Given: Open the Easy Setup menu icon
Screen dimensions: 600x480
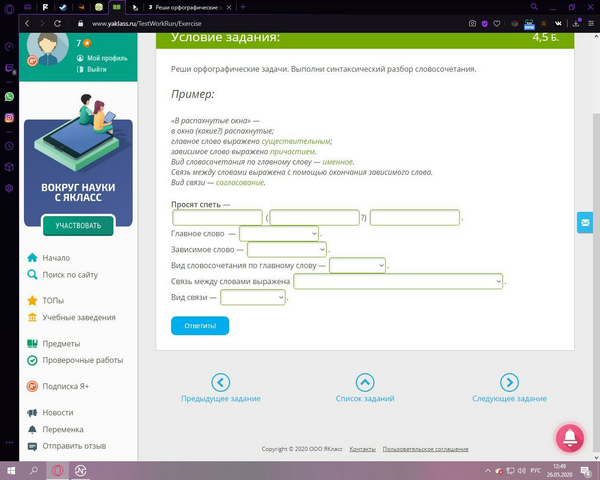Looking at the screenshot, I should 591,24.
